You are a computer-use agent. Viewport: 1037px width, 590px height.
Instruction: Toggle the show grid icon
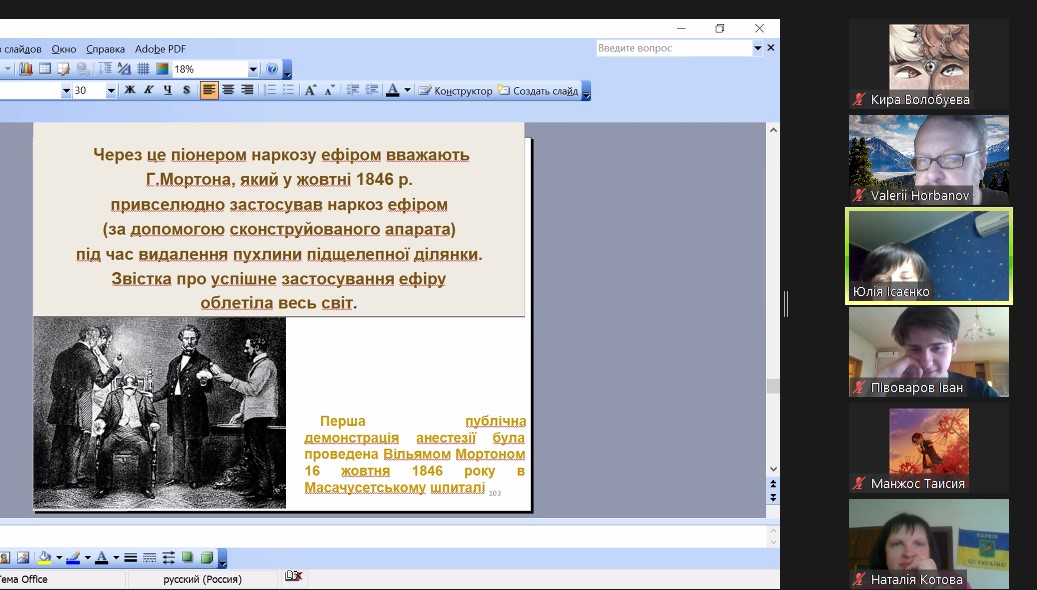(143, 69)
